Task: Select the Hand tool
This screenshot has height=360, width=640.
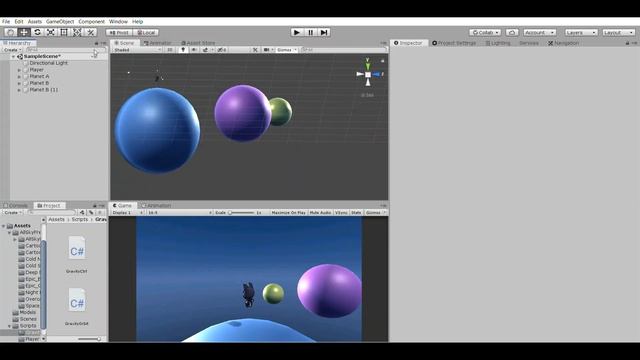Action: click(x=11, y=32)
